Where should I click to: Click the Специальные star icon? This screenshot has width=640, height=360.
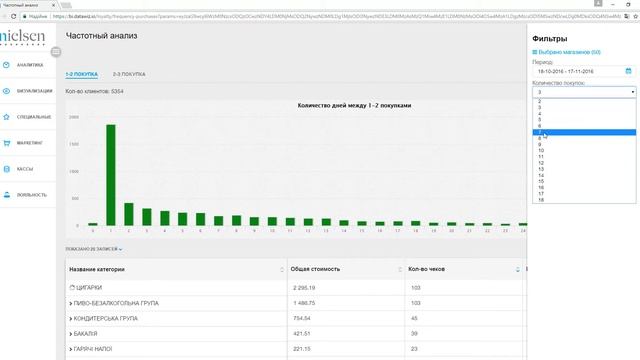click(6, 117)
